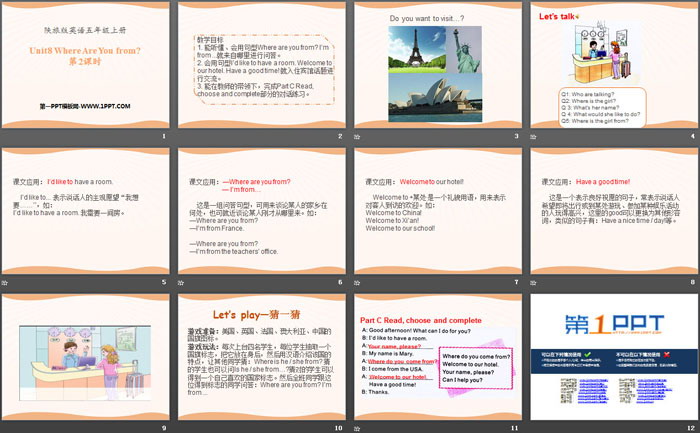Click the animation star icon under slide 3
The width and height of the screenshot is (700, 433).
tap(357, 137)
